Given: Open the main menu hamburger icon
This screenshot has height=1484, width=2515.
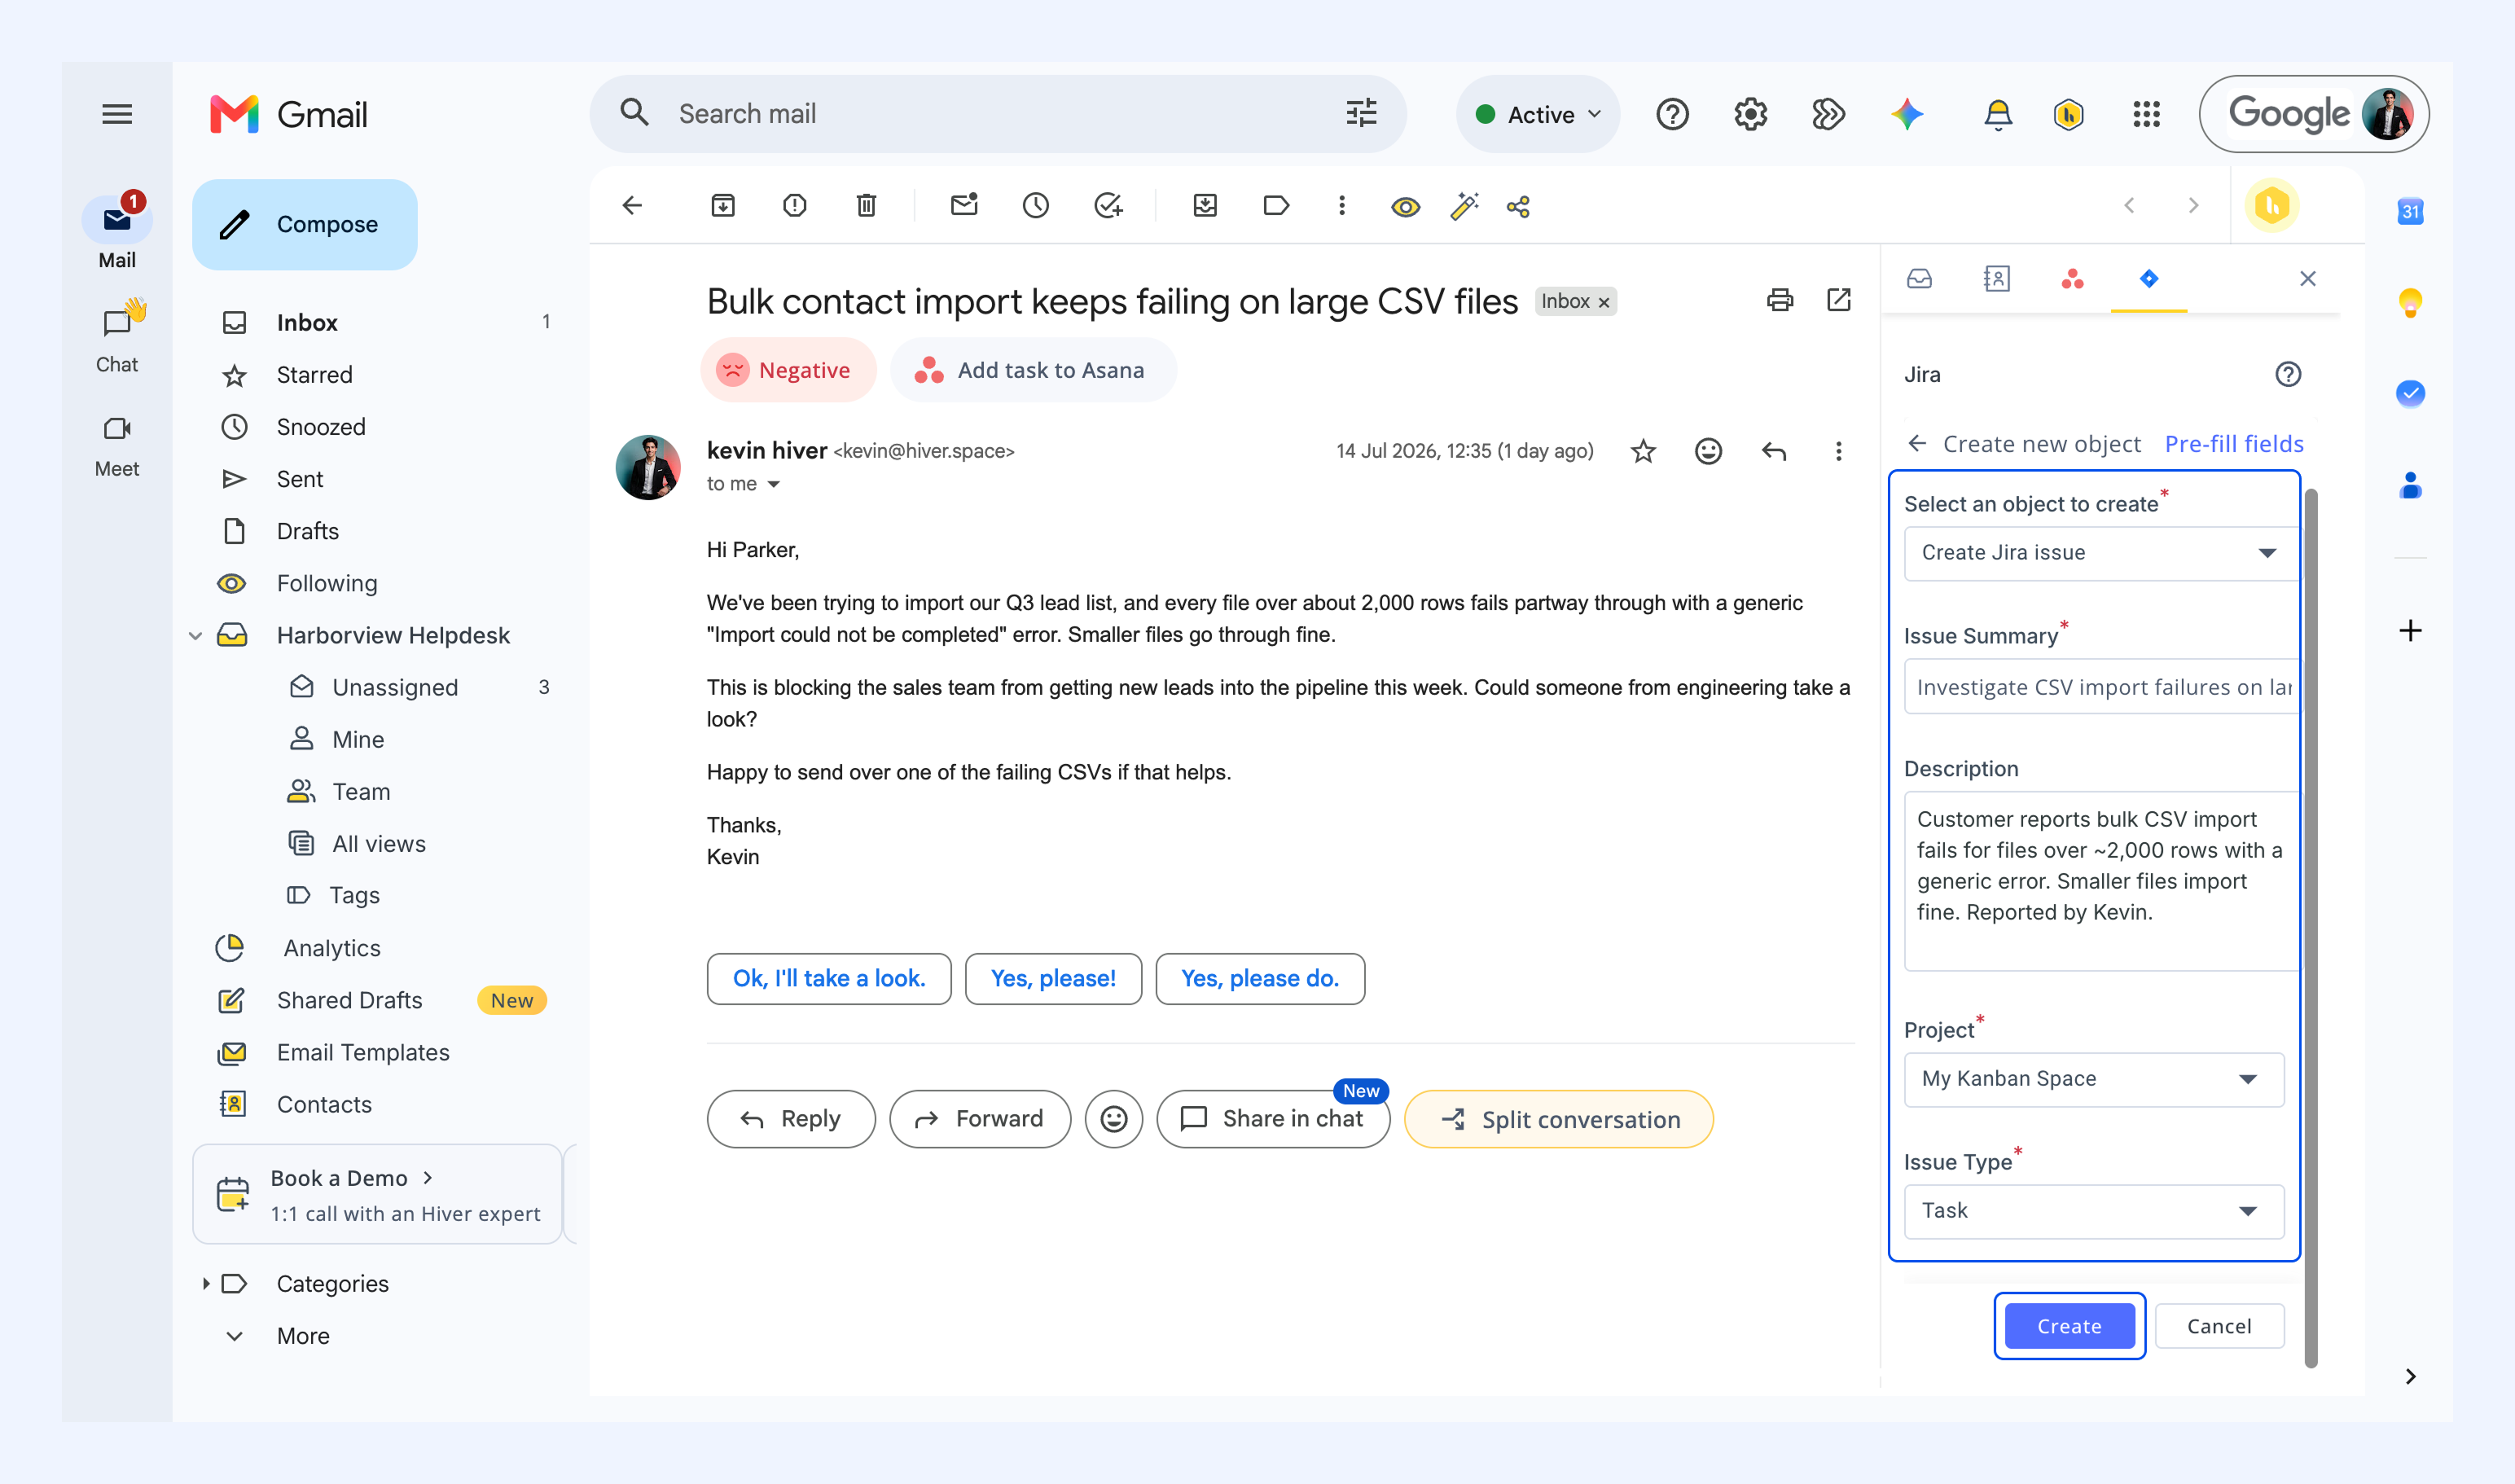Looking at the screenshot, I should click(x=117, y=114).
